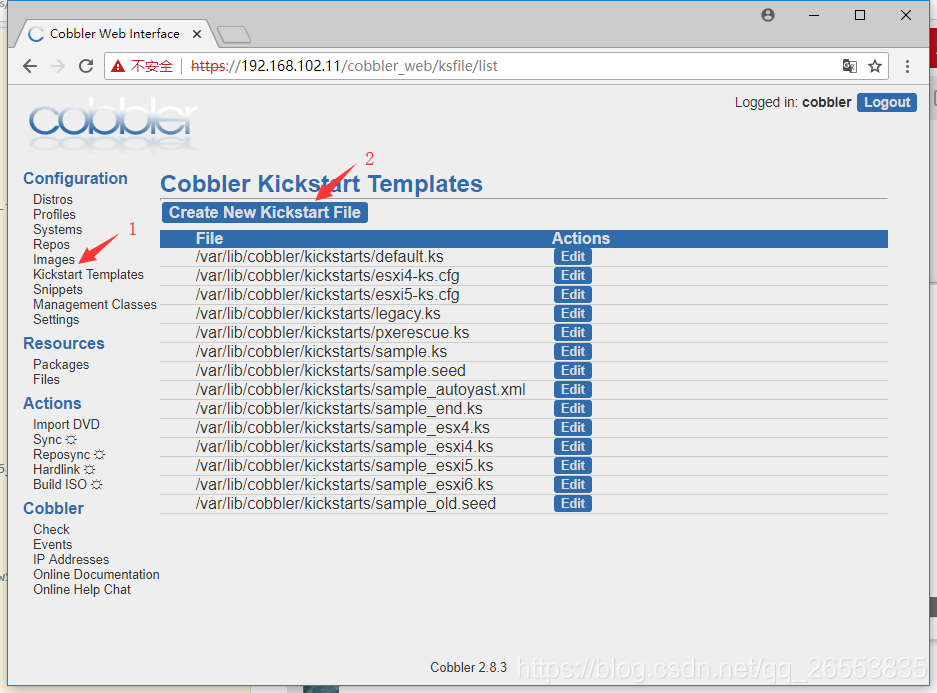This screenshot has height=693, width=937.
Task: Click /var/lib/cobbler/kickstarts/default.ks path text
Action: pyautogui.click(x=319, y=257)
